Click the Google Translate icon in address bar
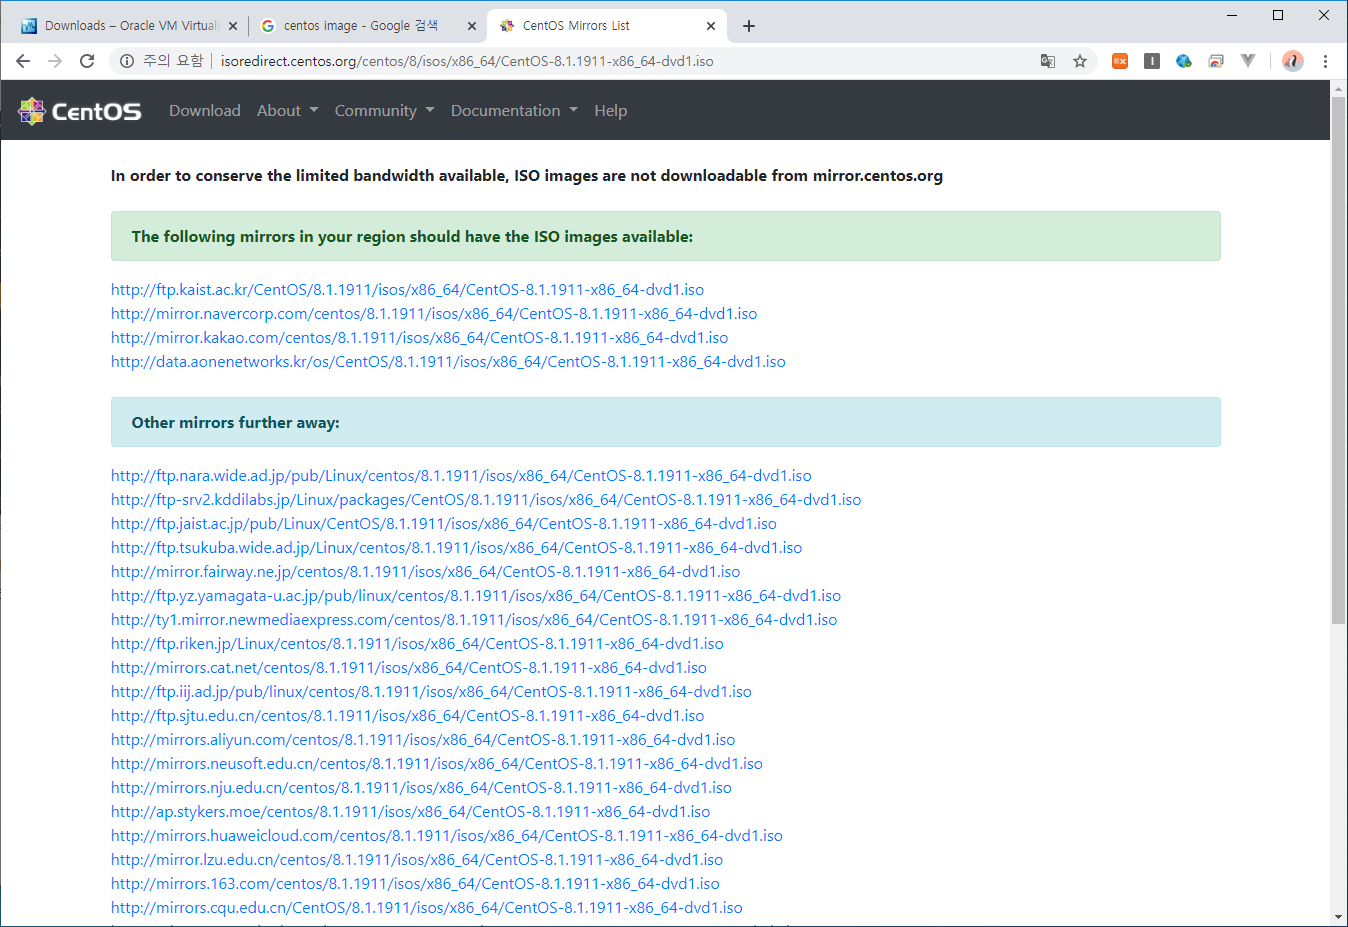Image resolution: width=1348 pixels, height=927 pixels. pos(1048,61)
